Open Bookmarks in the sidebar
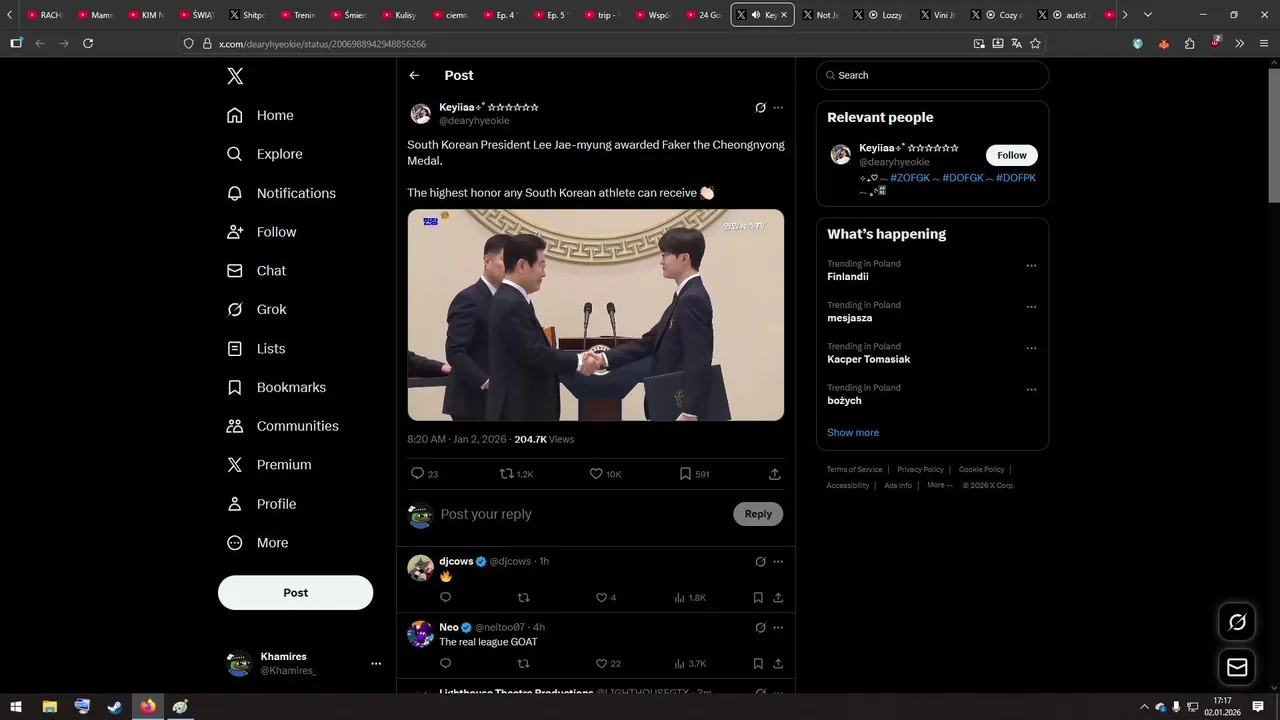This screenshot has width=1280, height=720. coord(277,387)
